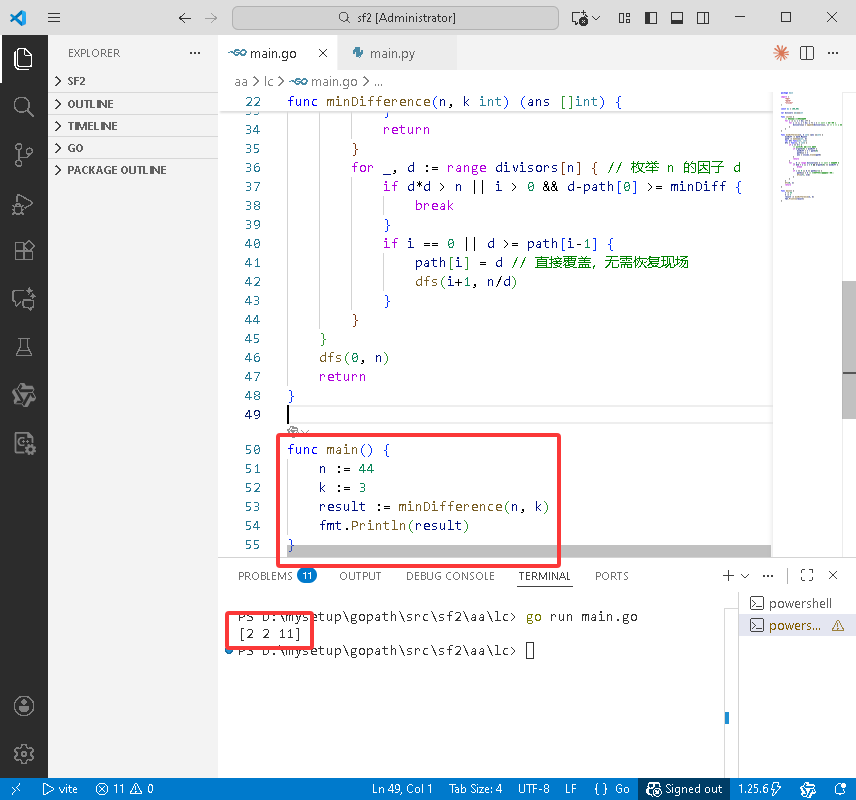Open the hamburger application menu
This screenshot has height=800, width=856.
pyautogui.click(x=54, y=17)
